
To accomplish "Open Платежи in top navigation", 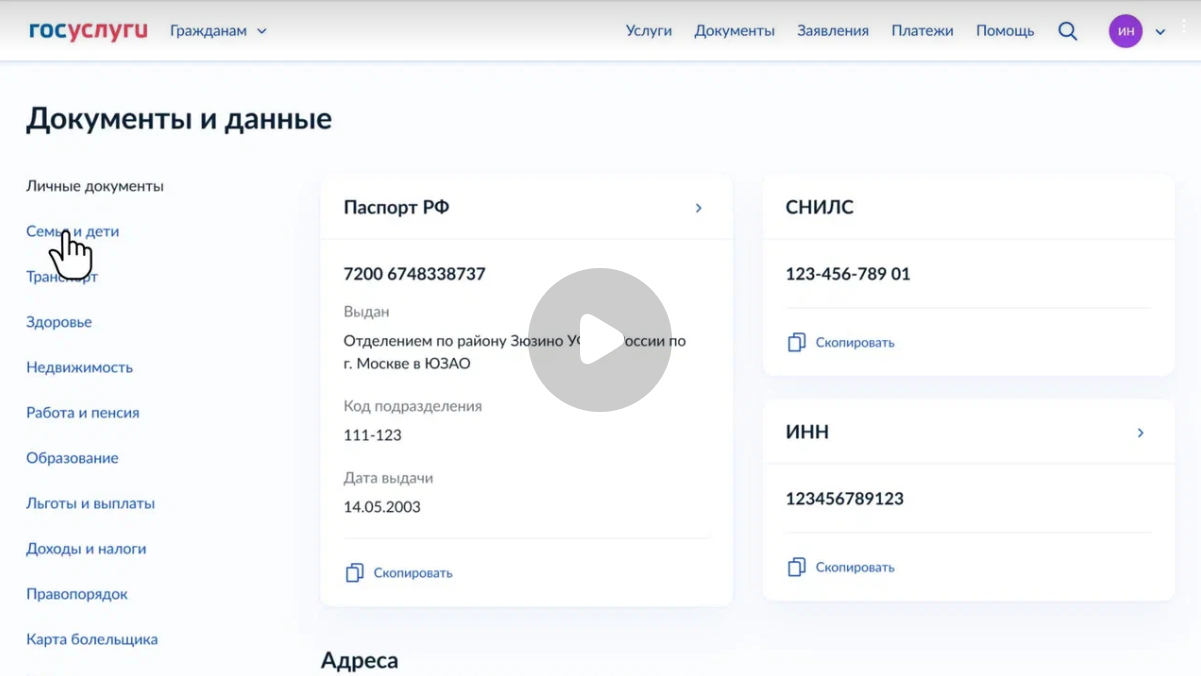I will (x=922, y=31).
